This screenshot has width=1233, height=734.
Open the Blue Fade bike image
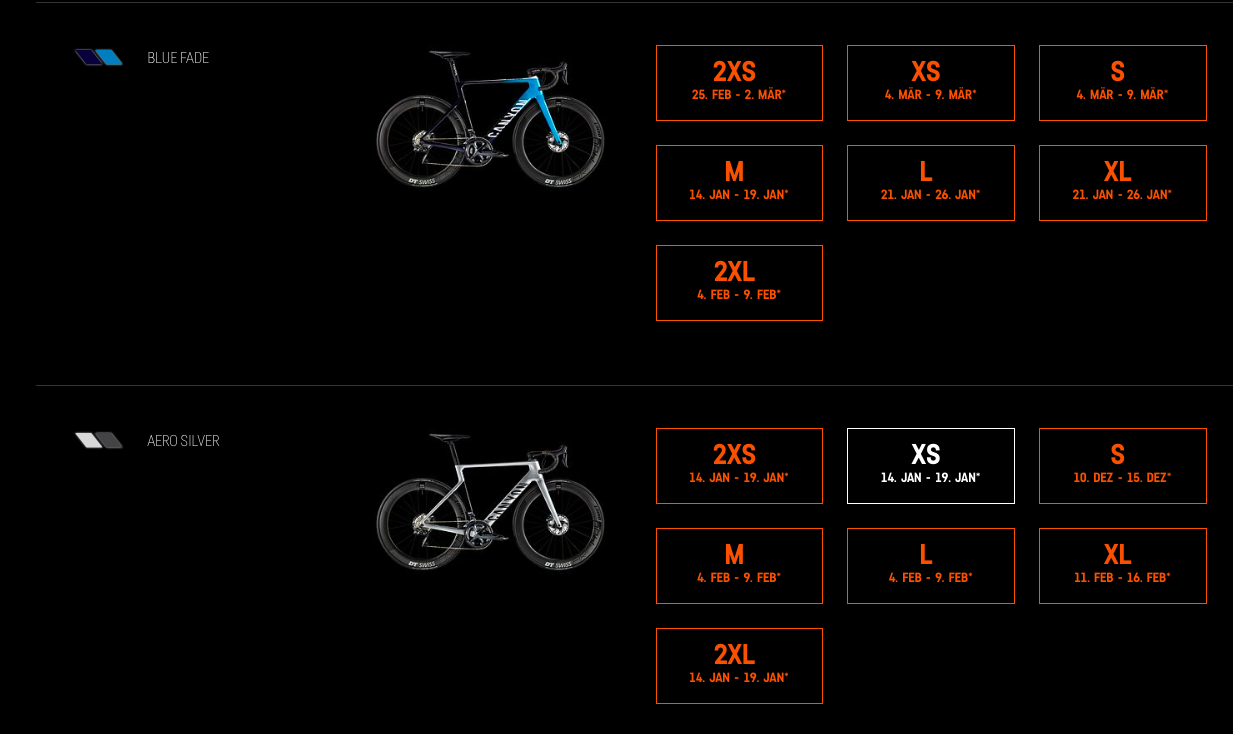pyautogui.click(x=490, y=118)
